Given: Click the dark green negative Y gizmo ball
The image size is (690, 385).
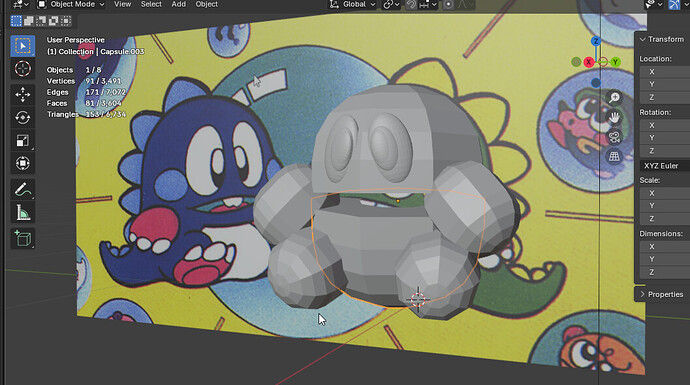Looking at the screenshot, I should click(x=576, y=62).
